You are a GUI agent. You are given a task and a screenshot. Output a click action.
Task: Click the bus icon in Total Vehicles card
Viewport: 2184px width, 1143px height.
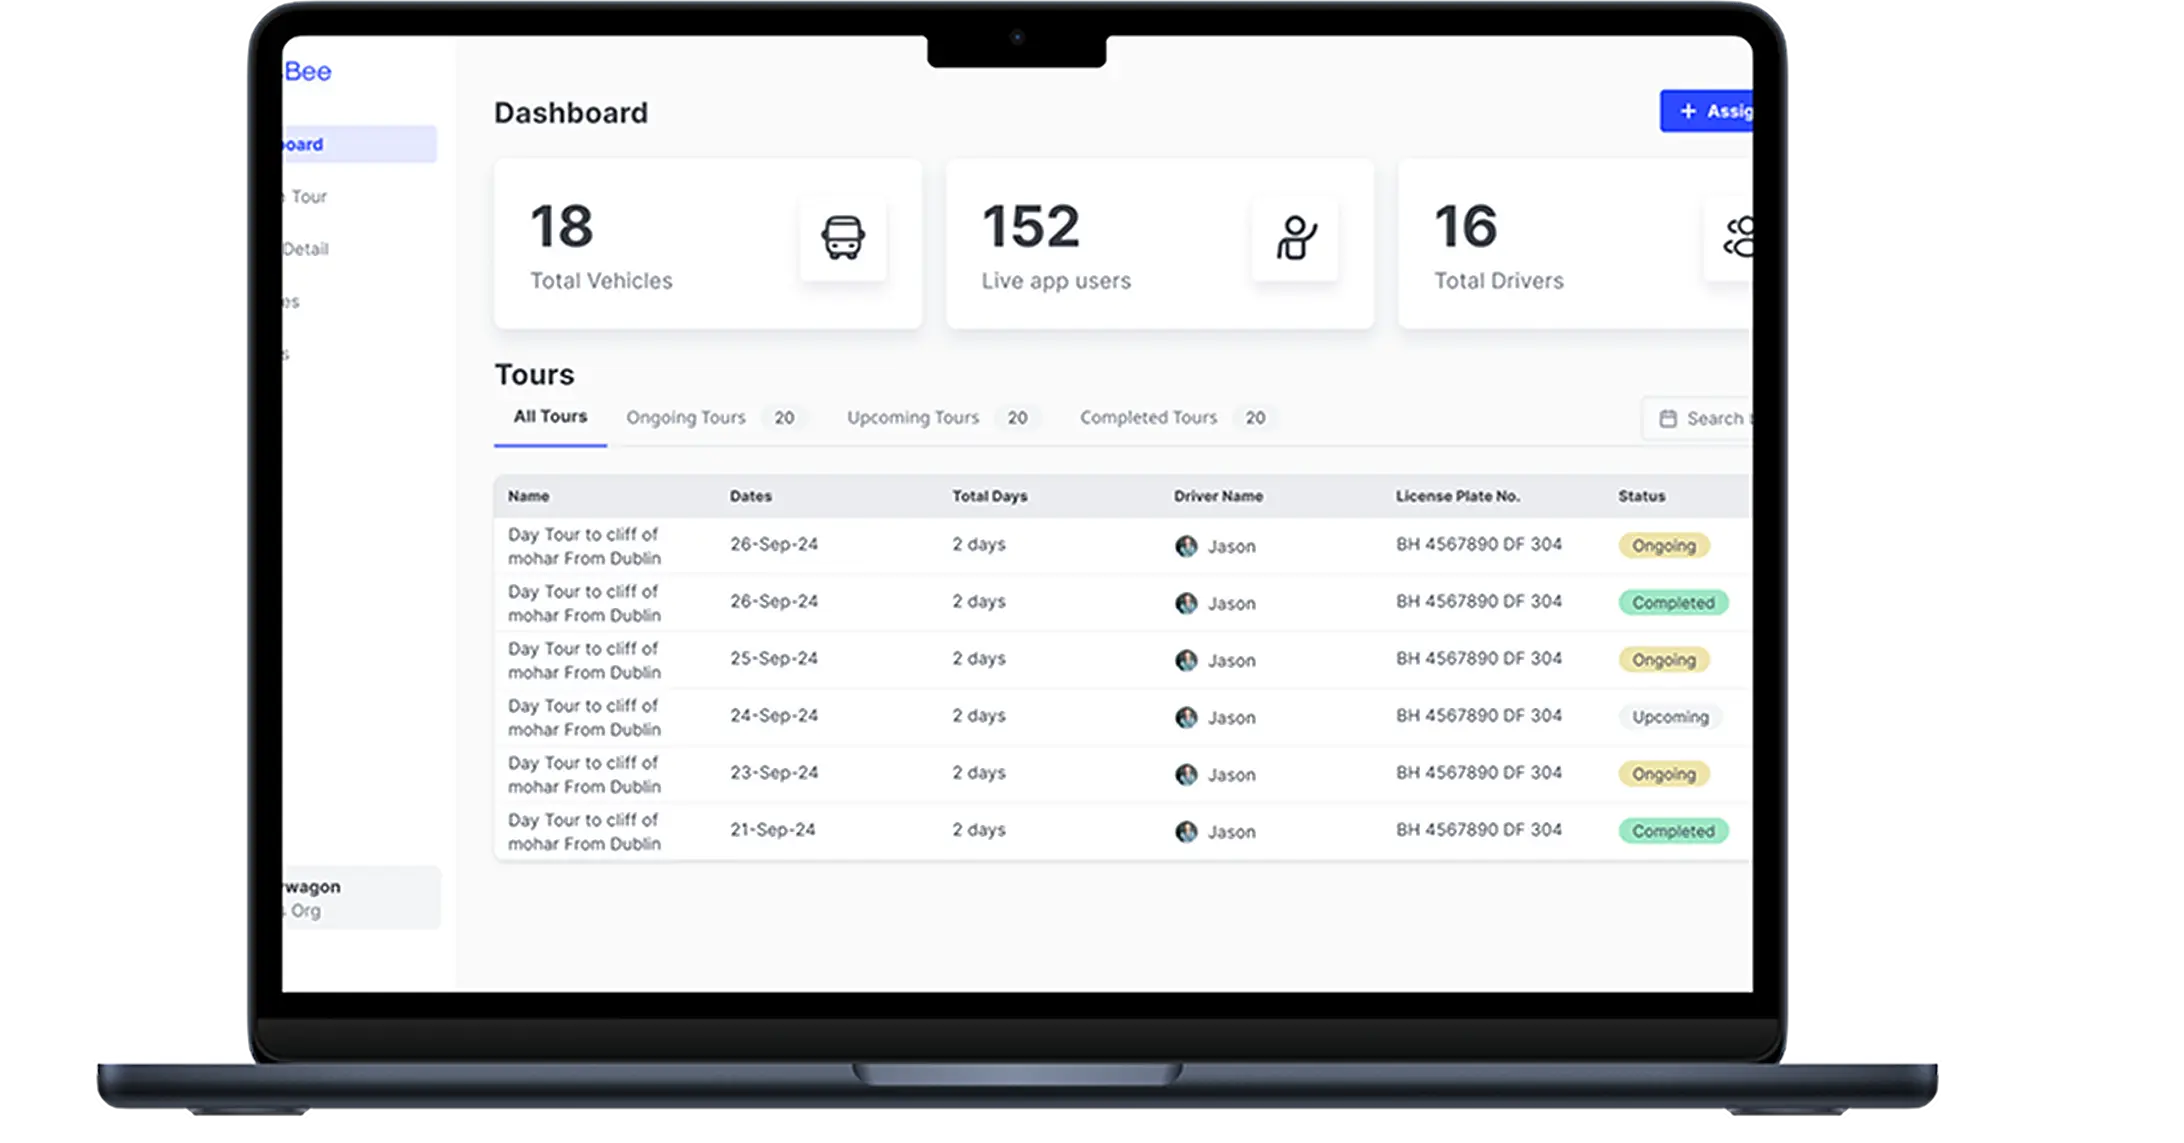click(x=842, y=238)
